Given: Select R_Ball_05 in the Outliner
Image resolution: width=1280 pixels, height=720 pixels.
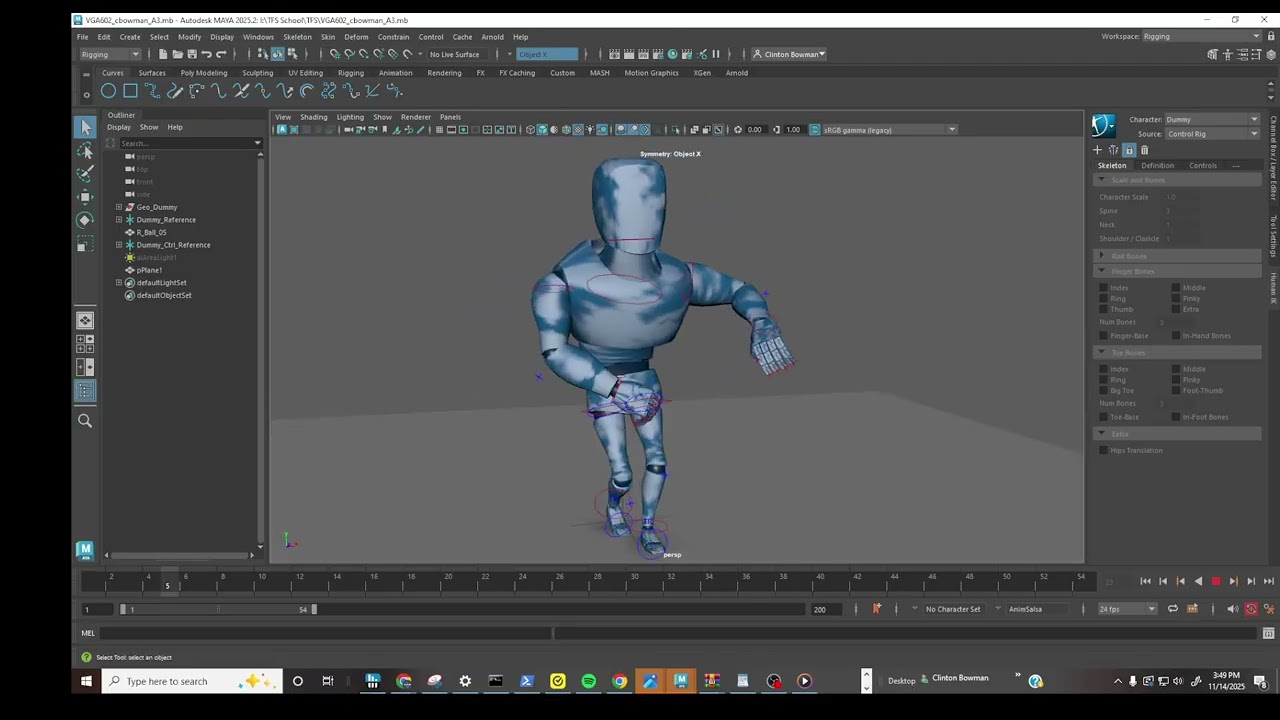Looking at the screenshot, I should [x=151, y=232].
